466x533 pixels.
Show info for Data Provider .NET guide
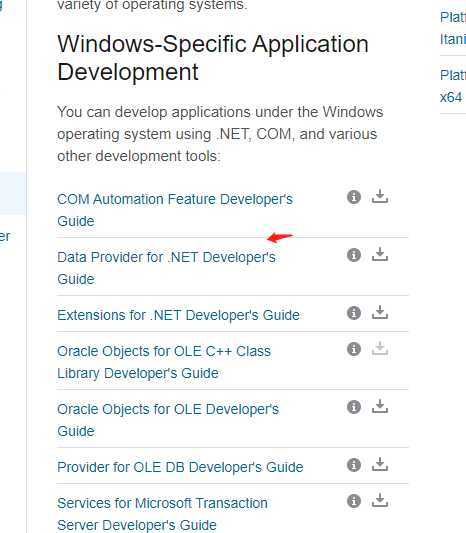tap(354, 255)
